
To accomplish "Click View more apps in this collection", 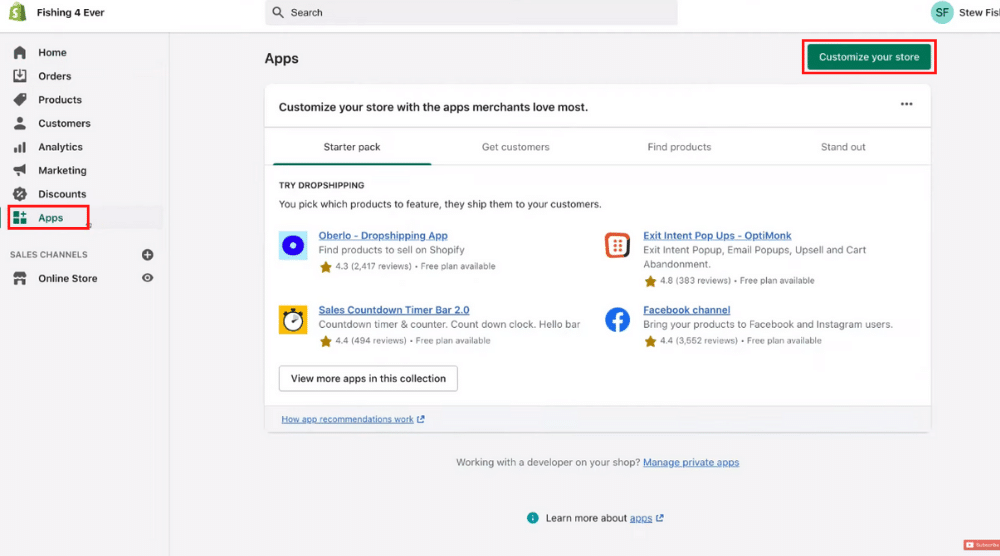I will (x=368, y=378).
